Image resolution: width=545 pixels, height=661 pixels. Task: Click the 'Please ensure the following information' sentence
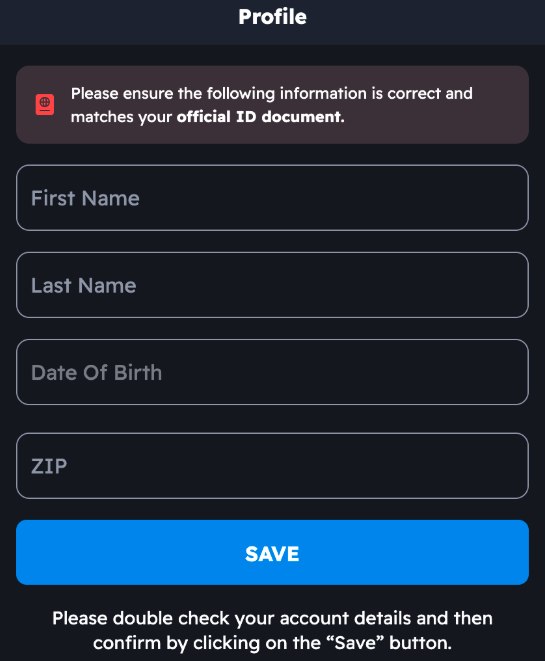click(272, 94)
